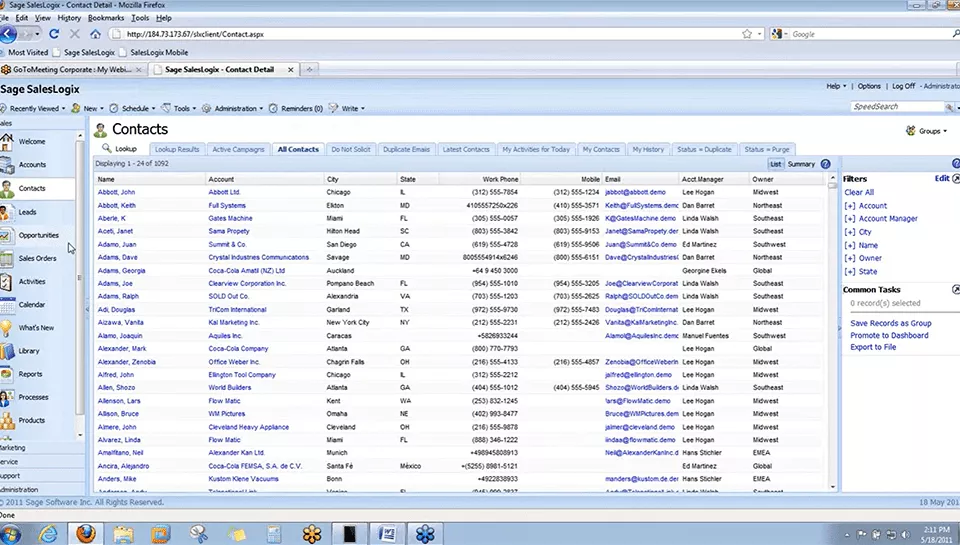This screenshot has height=545, width=960.
Task: Click Promote to Dashboard link
Action: point(889,336)
